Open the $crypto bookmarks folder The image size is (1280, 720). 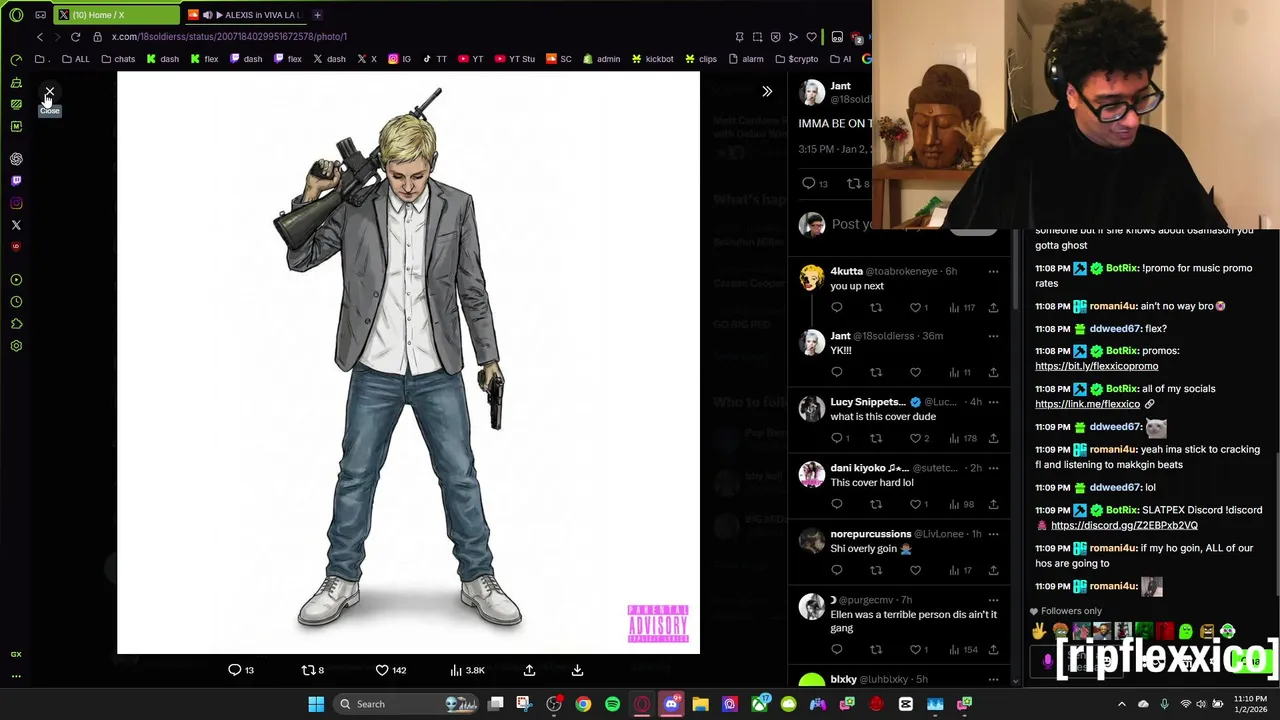tap(796, 59)
